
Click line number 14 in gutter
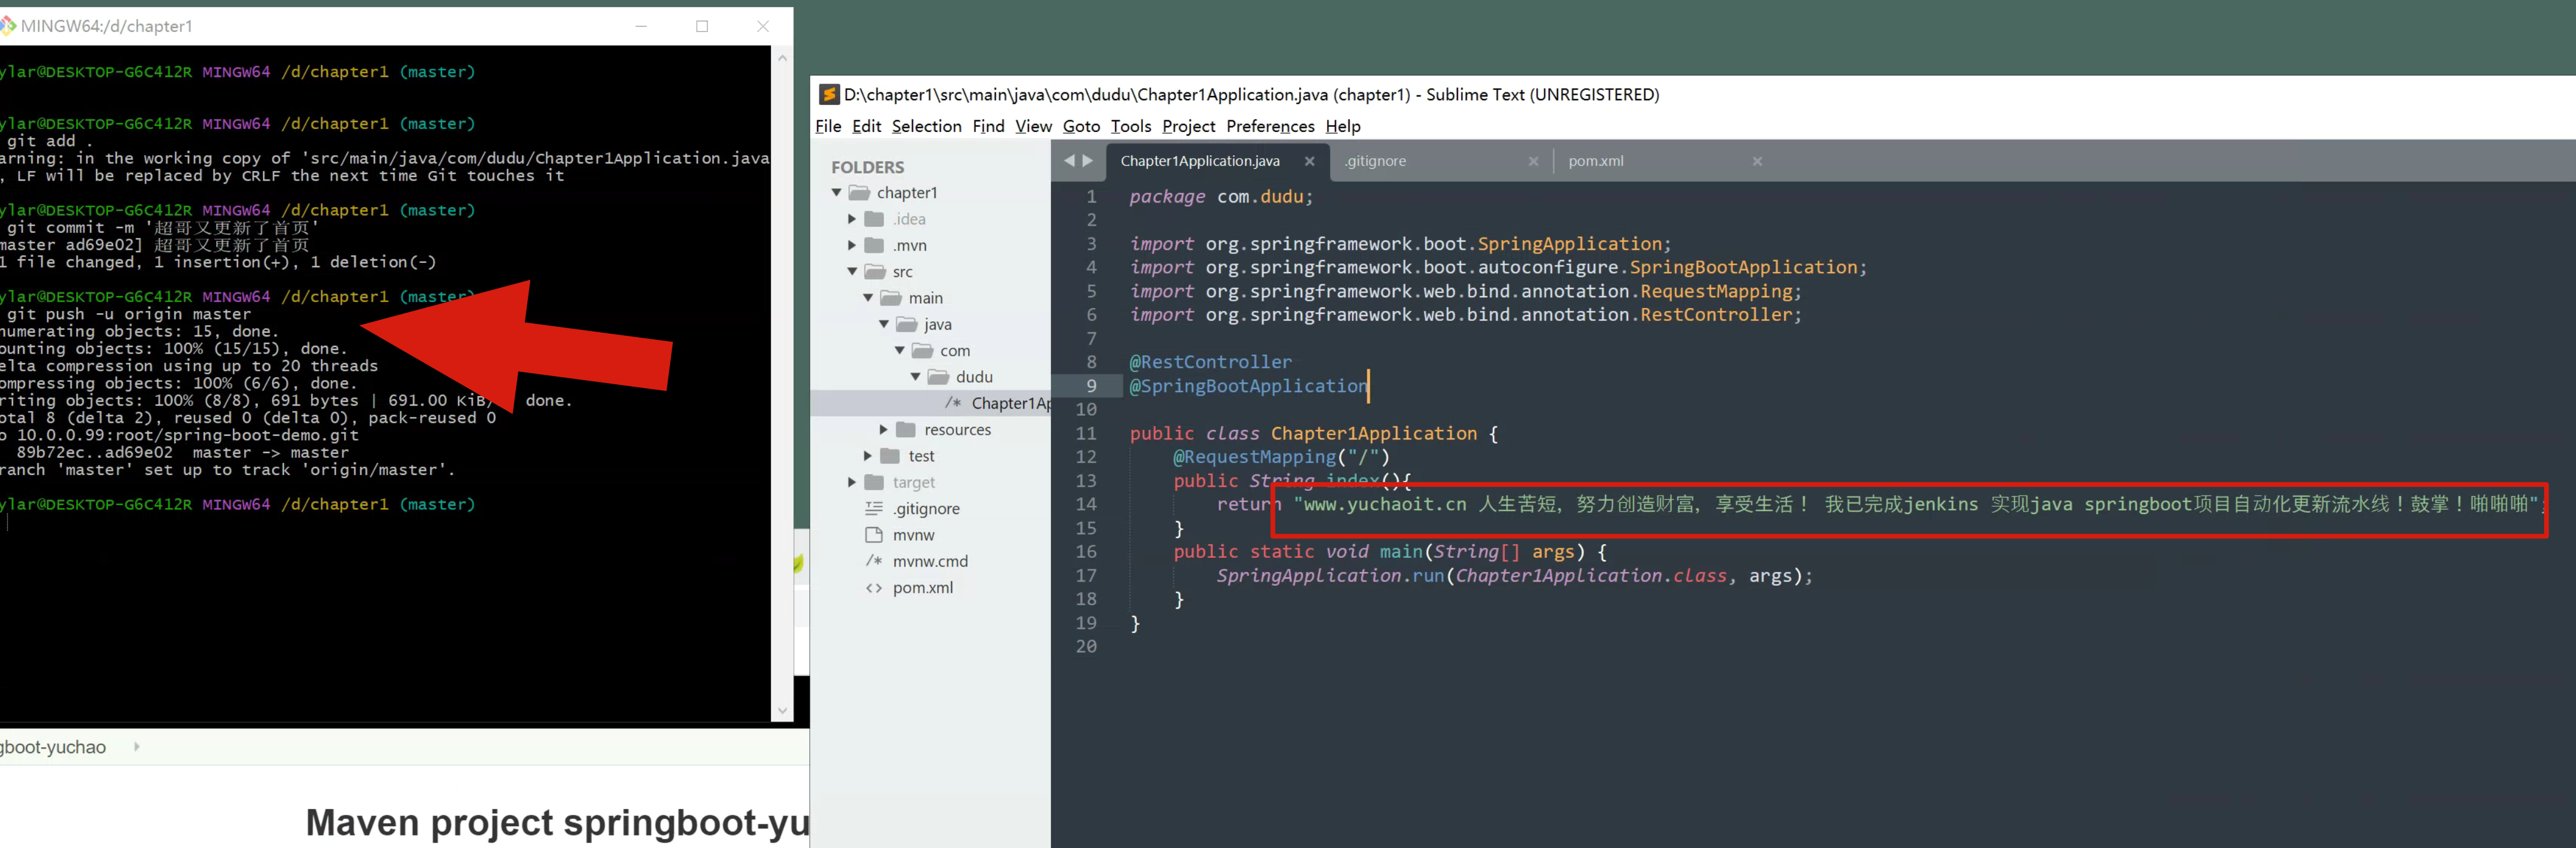tap(1086, 504)
